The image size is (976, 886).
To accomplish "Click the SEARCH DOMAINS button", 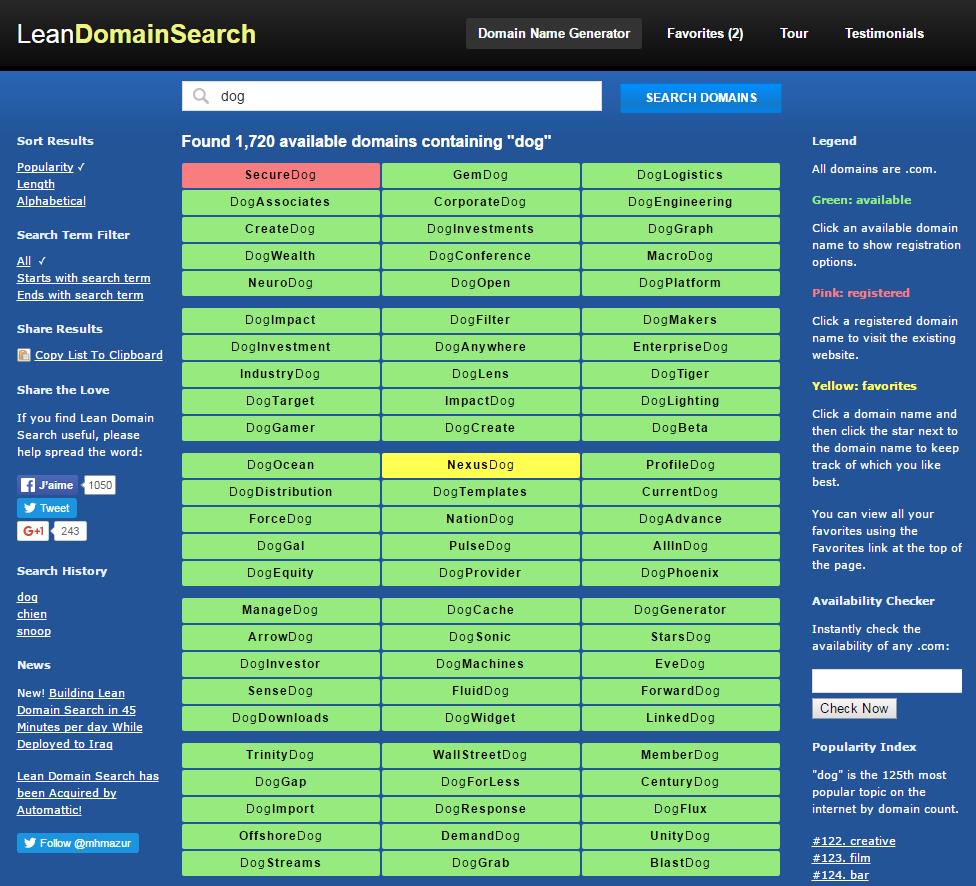I will [x=701, y=98].
